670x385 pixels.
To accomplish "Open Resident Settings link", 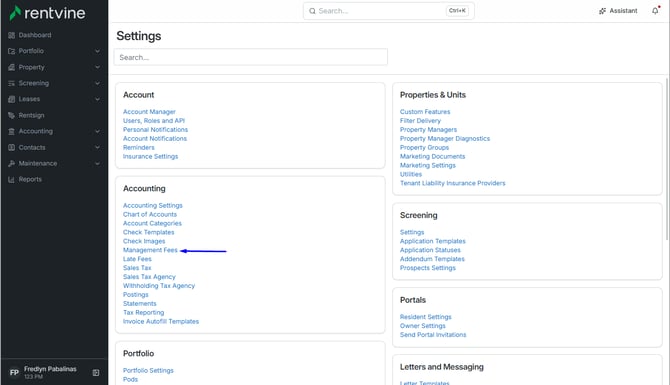I will click(x=426, y=317).
